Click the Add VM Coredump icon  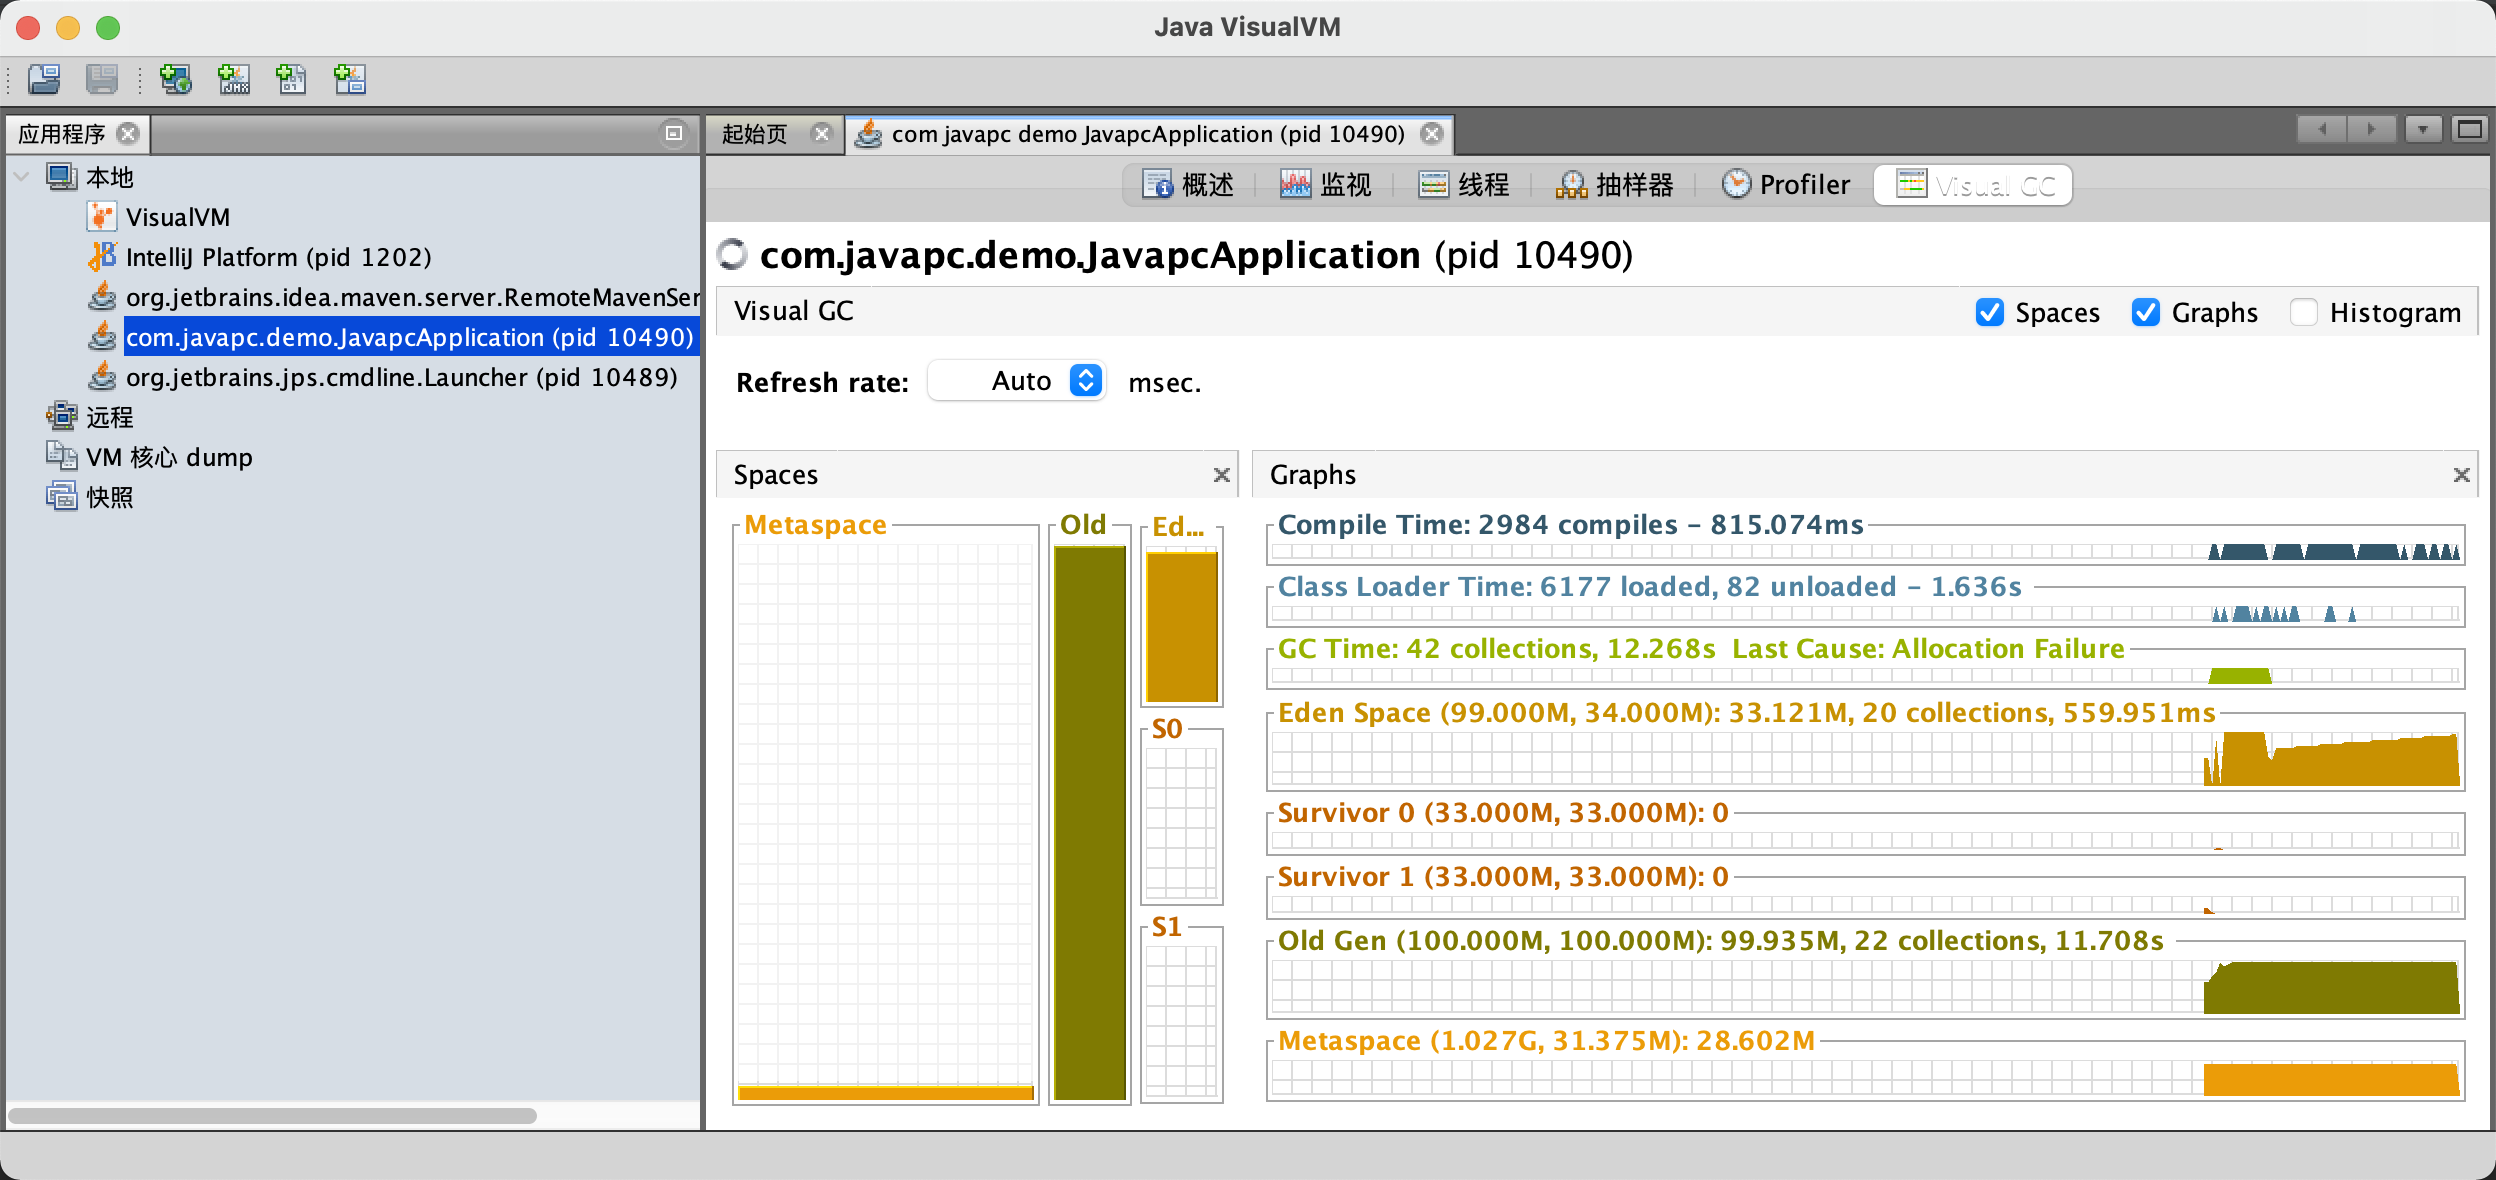click(291, 79)
